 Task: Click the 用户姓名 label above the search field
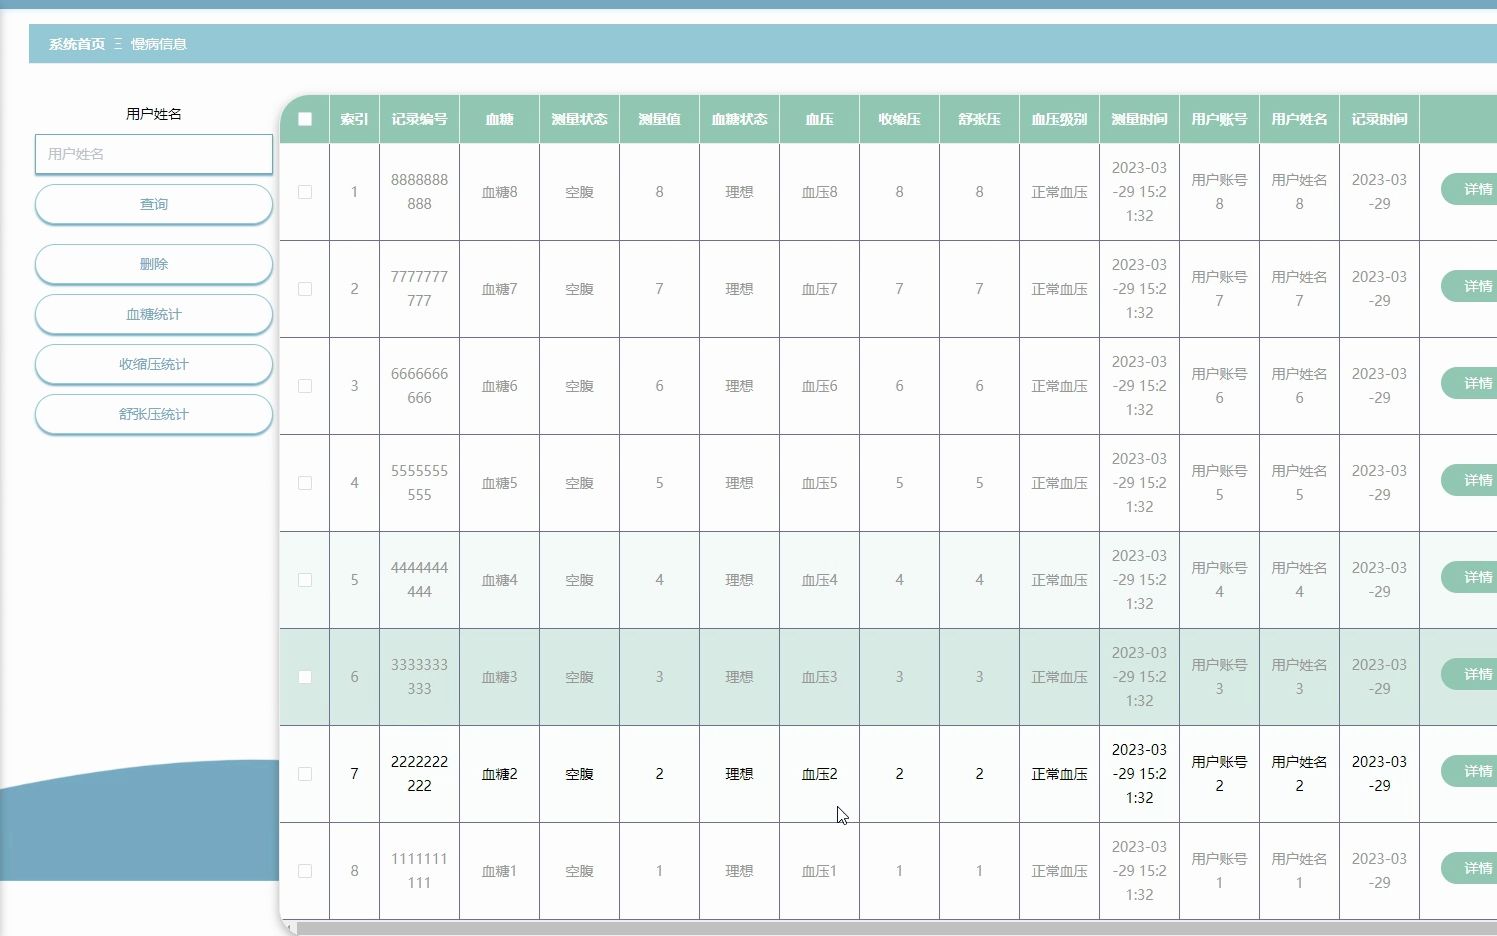click(154, 114)
